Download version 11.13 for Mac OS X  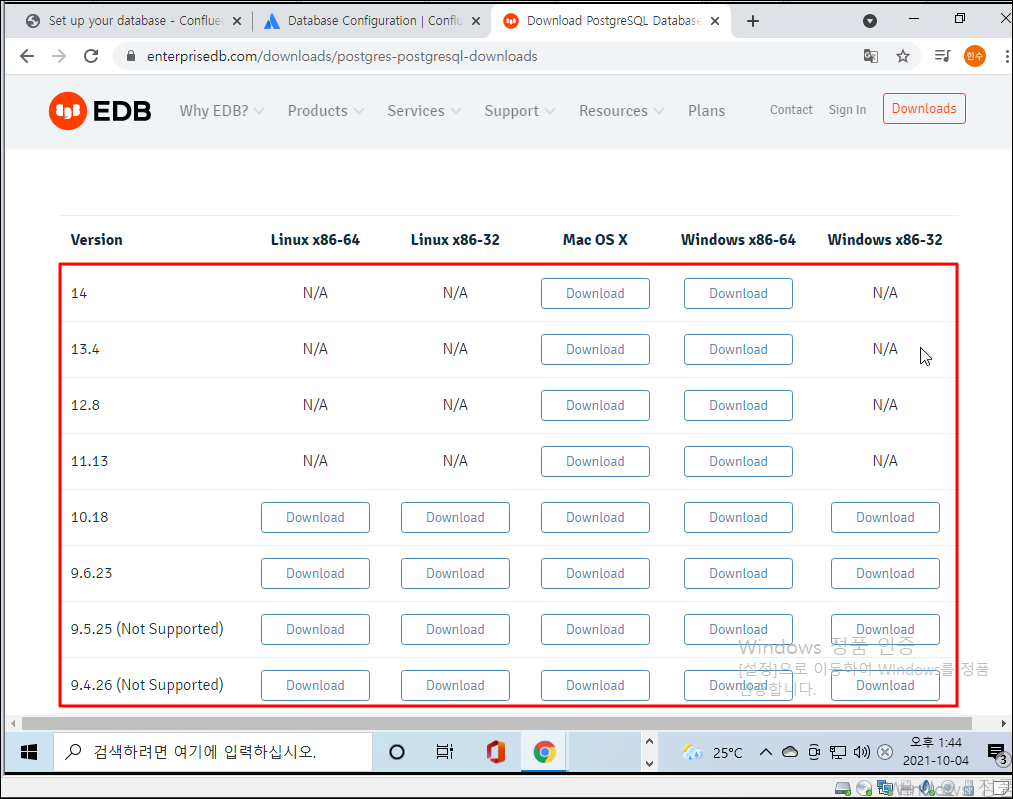[x=595, y=461]
